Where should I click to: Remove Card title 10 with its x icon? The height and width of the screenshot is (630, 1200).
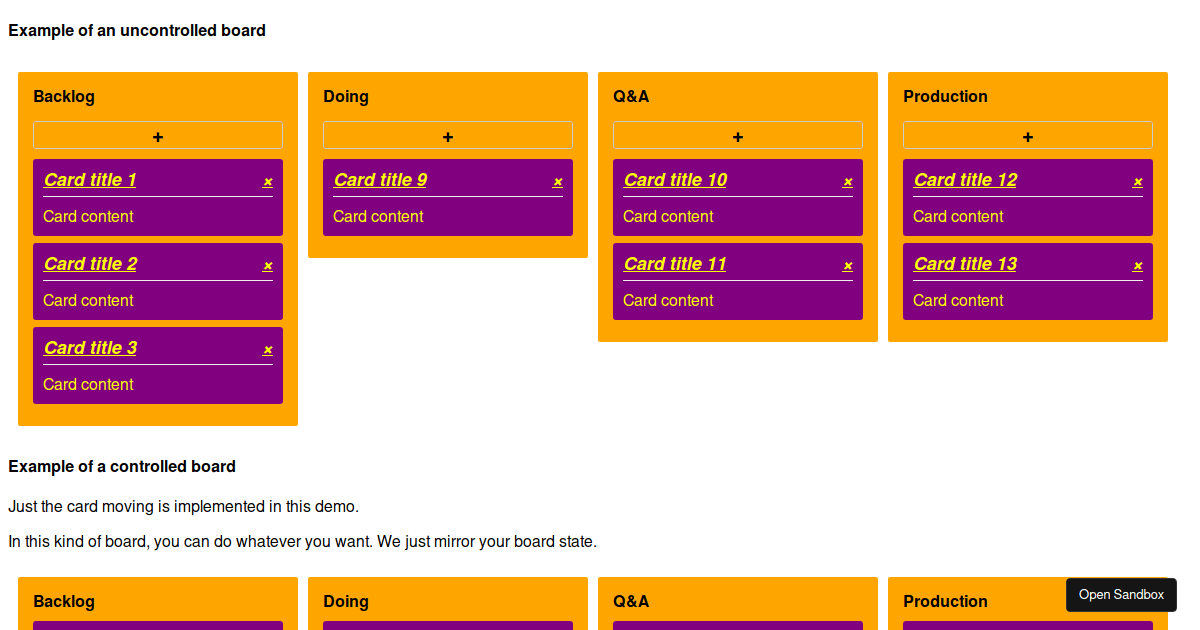[847, 182]
